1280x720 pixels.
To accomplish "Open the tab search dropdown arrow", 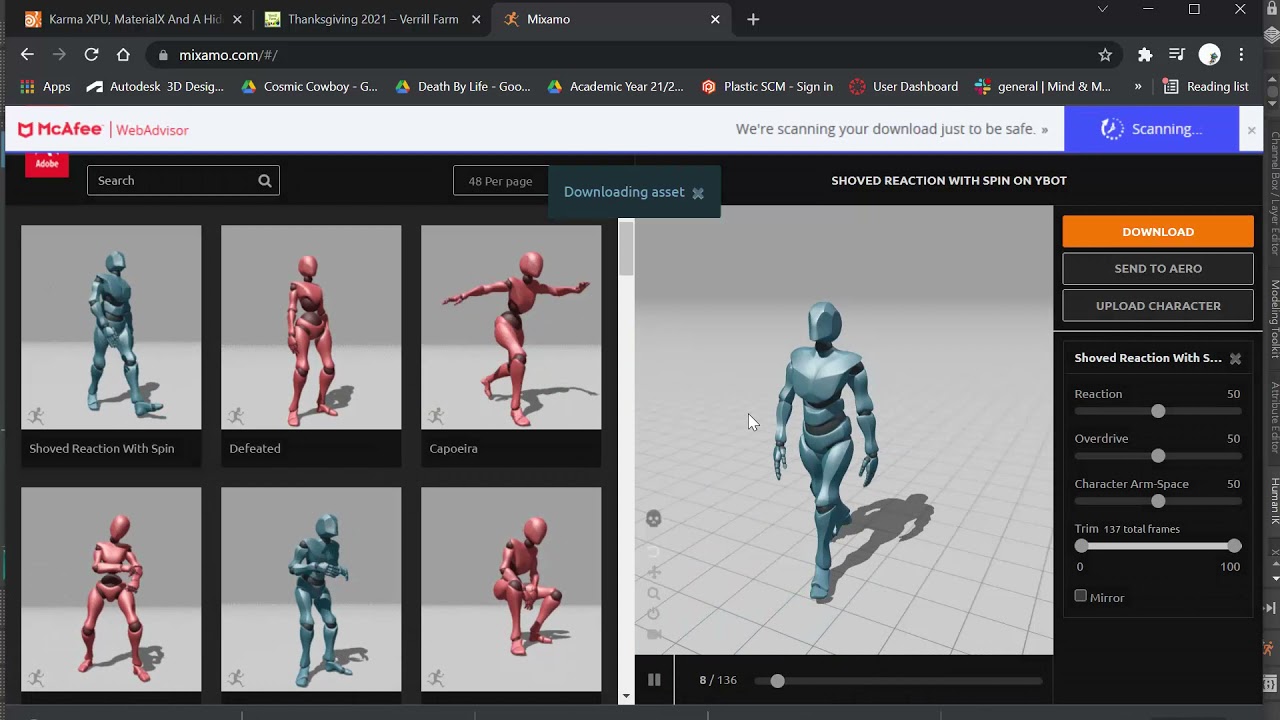I will [x=1103, y=10].
